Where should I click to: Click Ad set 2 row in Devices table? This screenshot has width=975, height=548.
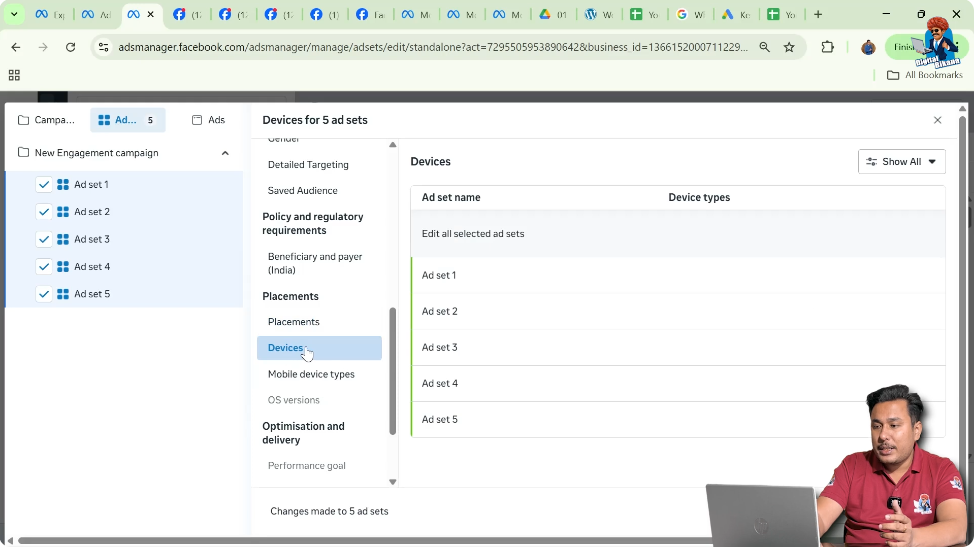pyautogui.click(x=678, y=312)
